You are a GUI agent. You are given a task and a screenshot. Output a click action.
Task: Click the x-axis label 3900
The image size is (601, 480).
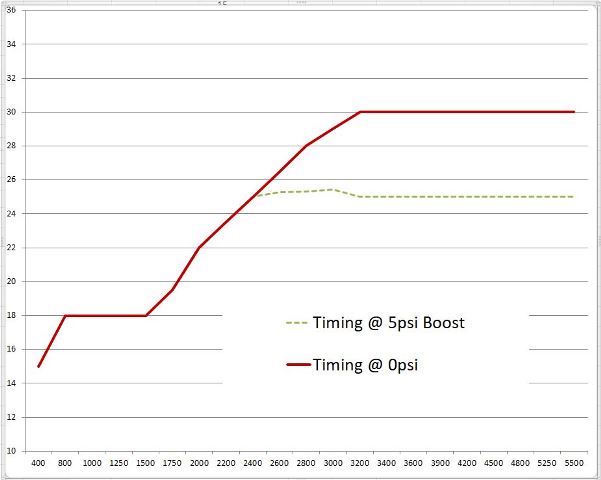[x=440, y=463]
